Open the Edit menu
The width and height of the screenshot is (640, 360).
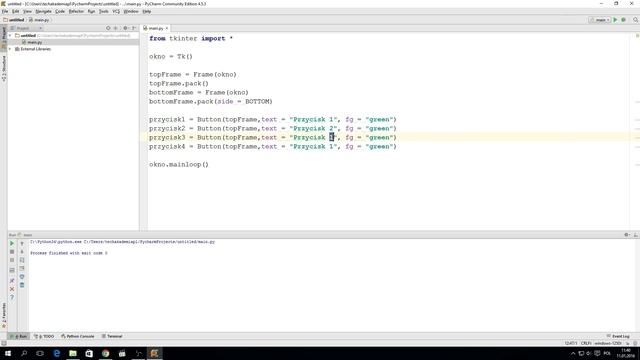(x=16, y=11)
